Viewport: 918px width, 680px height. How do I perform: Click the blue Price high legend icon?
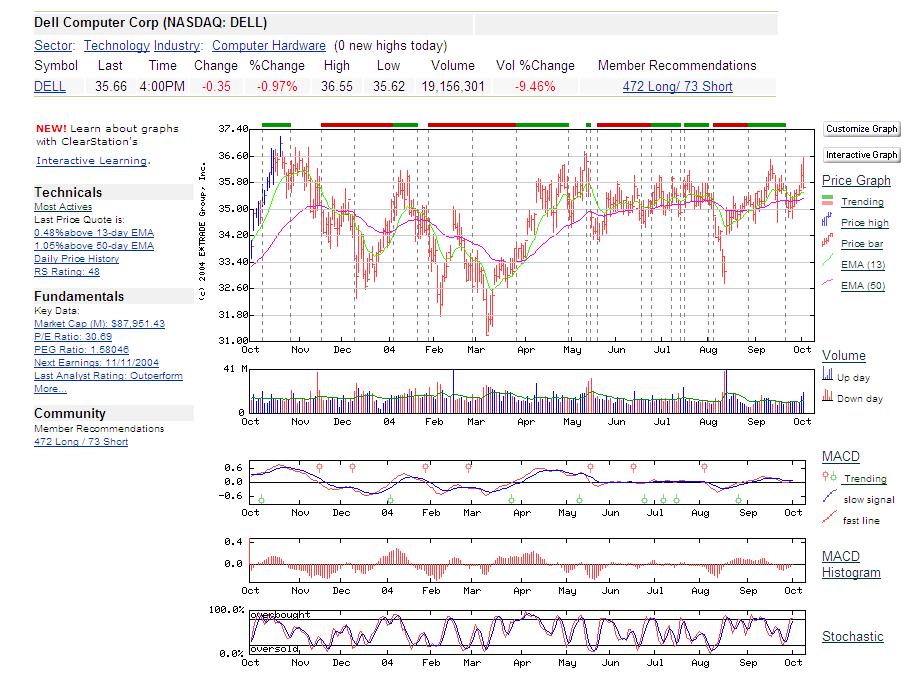(x=827, y=221)
